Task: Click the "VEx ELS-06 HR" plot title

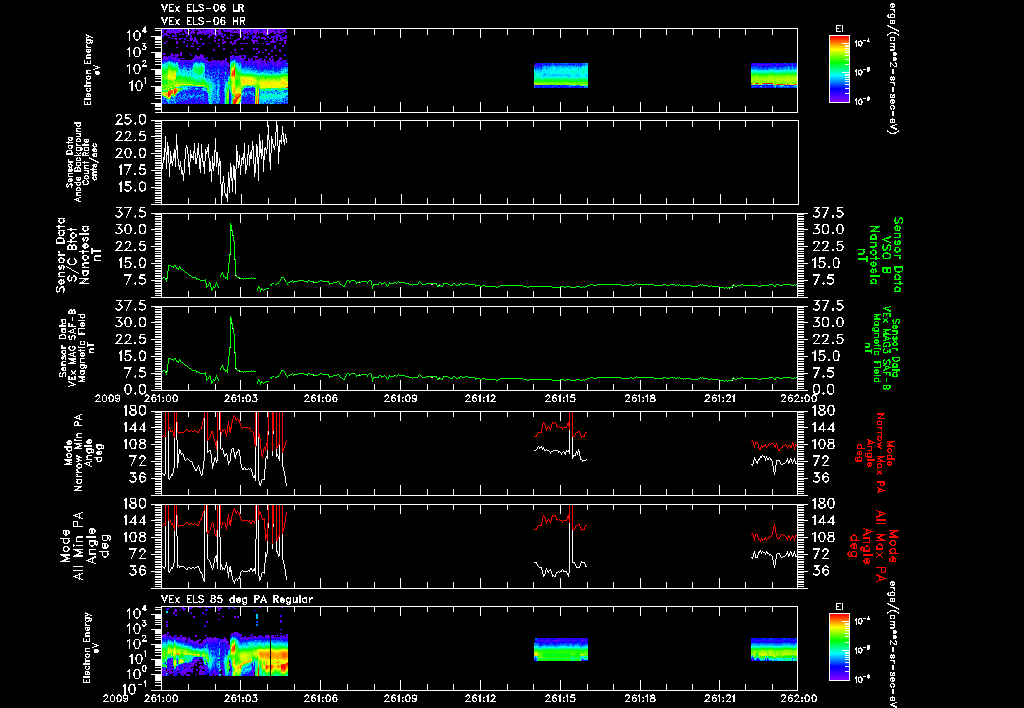Action: 203,22
